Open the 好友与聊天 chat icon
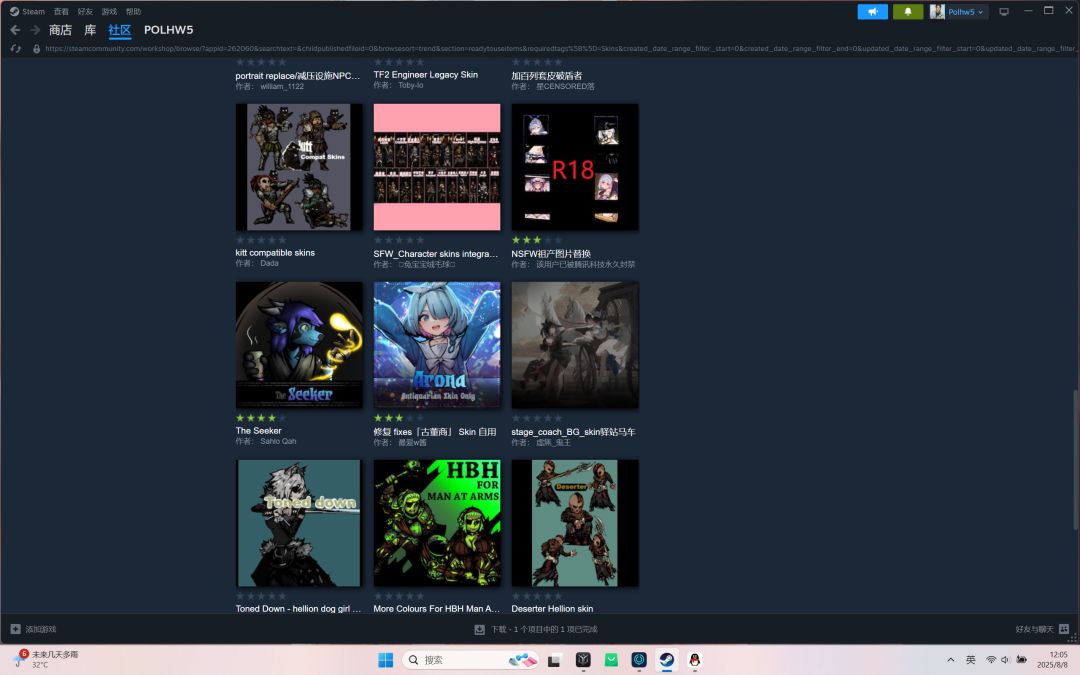 pos(1063,629)
